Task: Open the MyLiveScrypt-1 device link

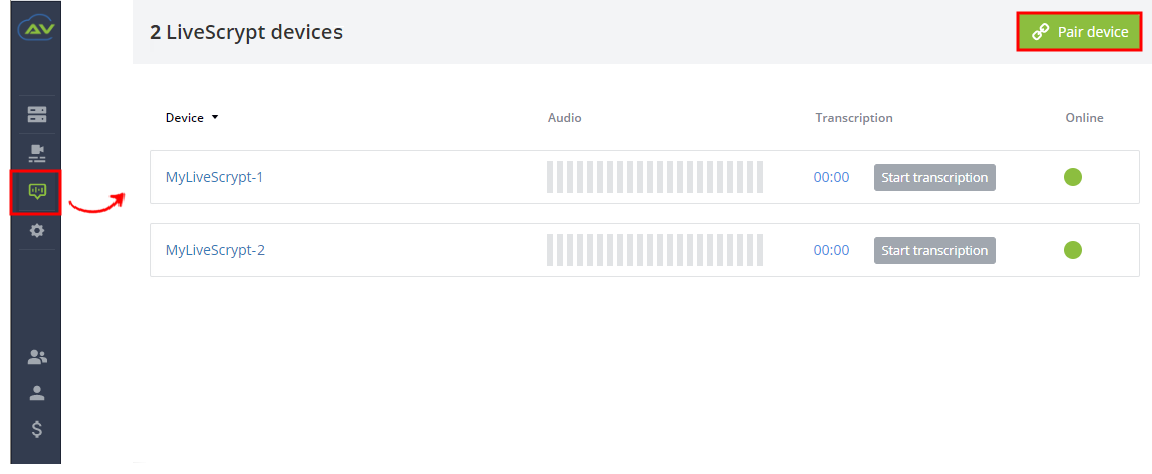Action: click(215, 177)
